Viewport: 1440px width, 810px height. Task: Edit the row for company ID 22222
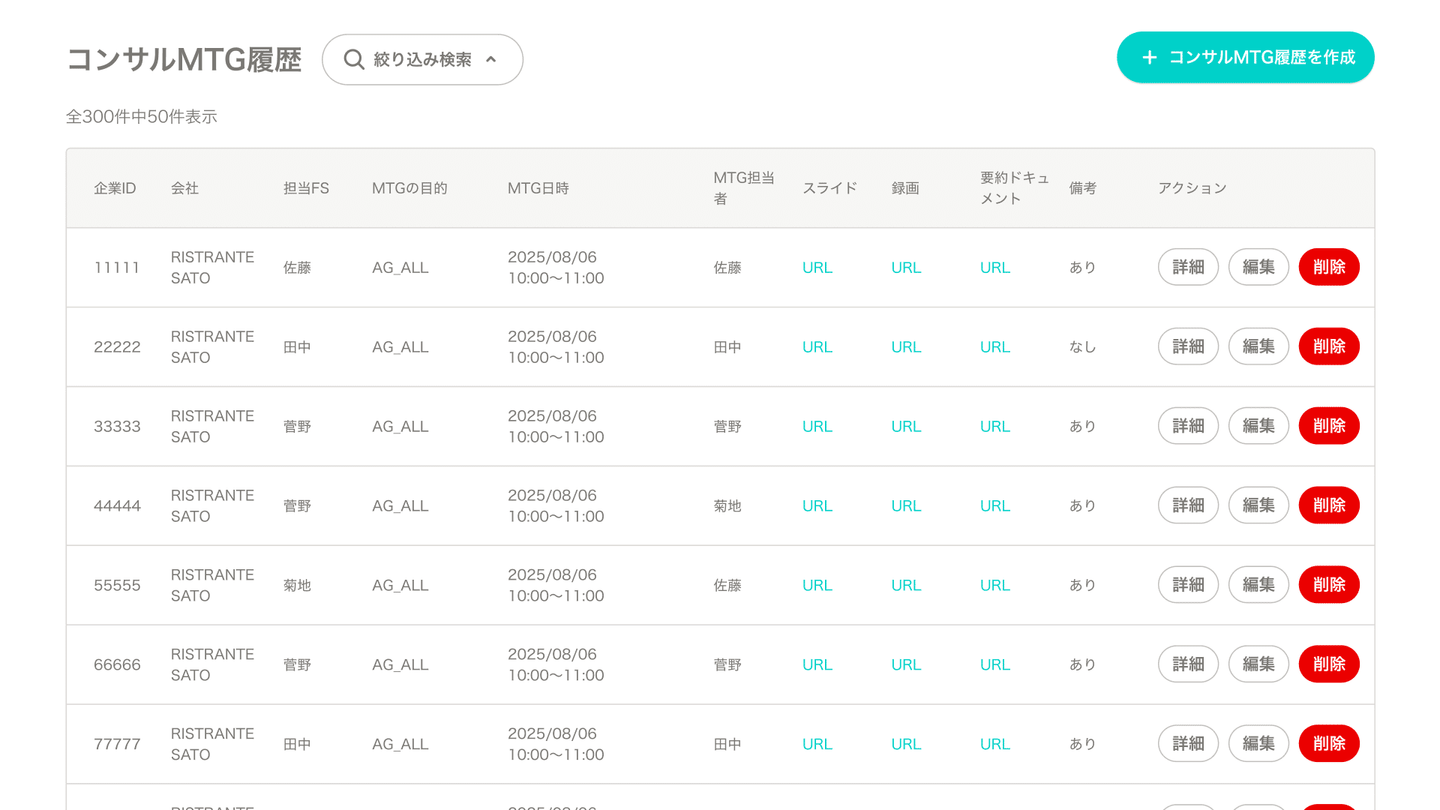coord(1258,347)
